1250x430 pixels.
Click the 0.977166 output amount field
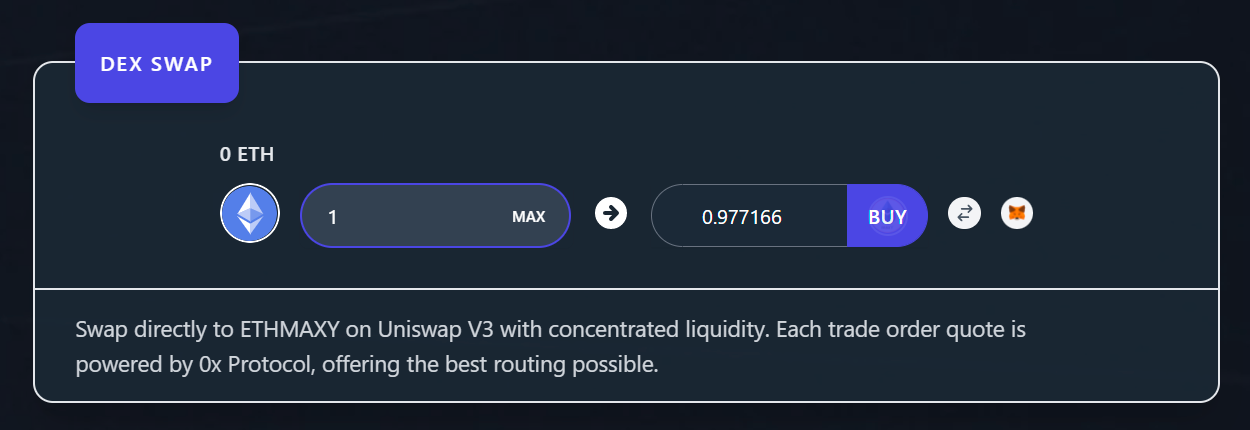(742, 216)
